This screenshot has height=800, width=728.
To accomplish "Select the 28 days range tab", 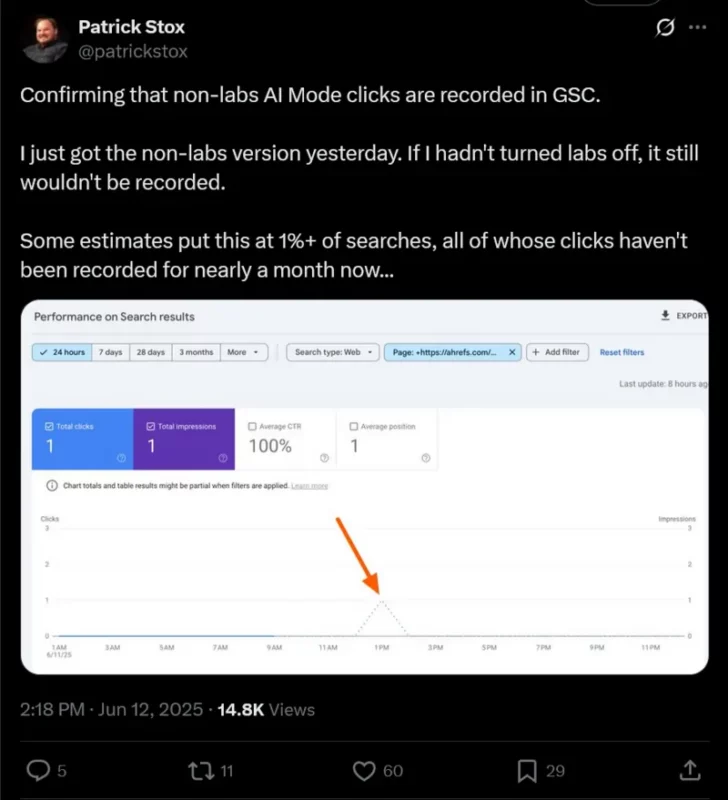I will (151, 352).
